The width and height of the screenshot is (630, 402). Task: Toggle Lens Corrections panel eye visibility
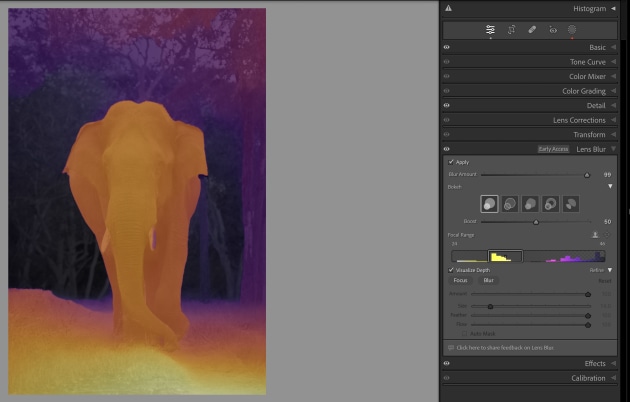click(446, 120)
